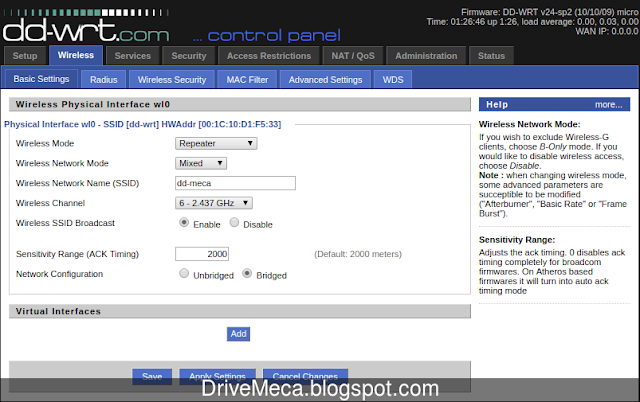Click the Network Configuration label
Viewport: 640px width, 402px height.
coord(59,274)
